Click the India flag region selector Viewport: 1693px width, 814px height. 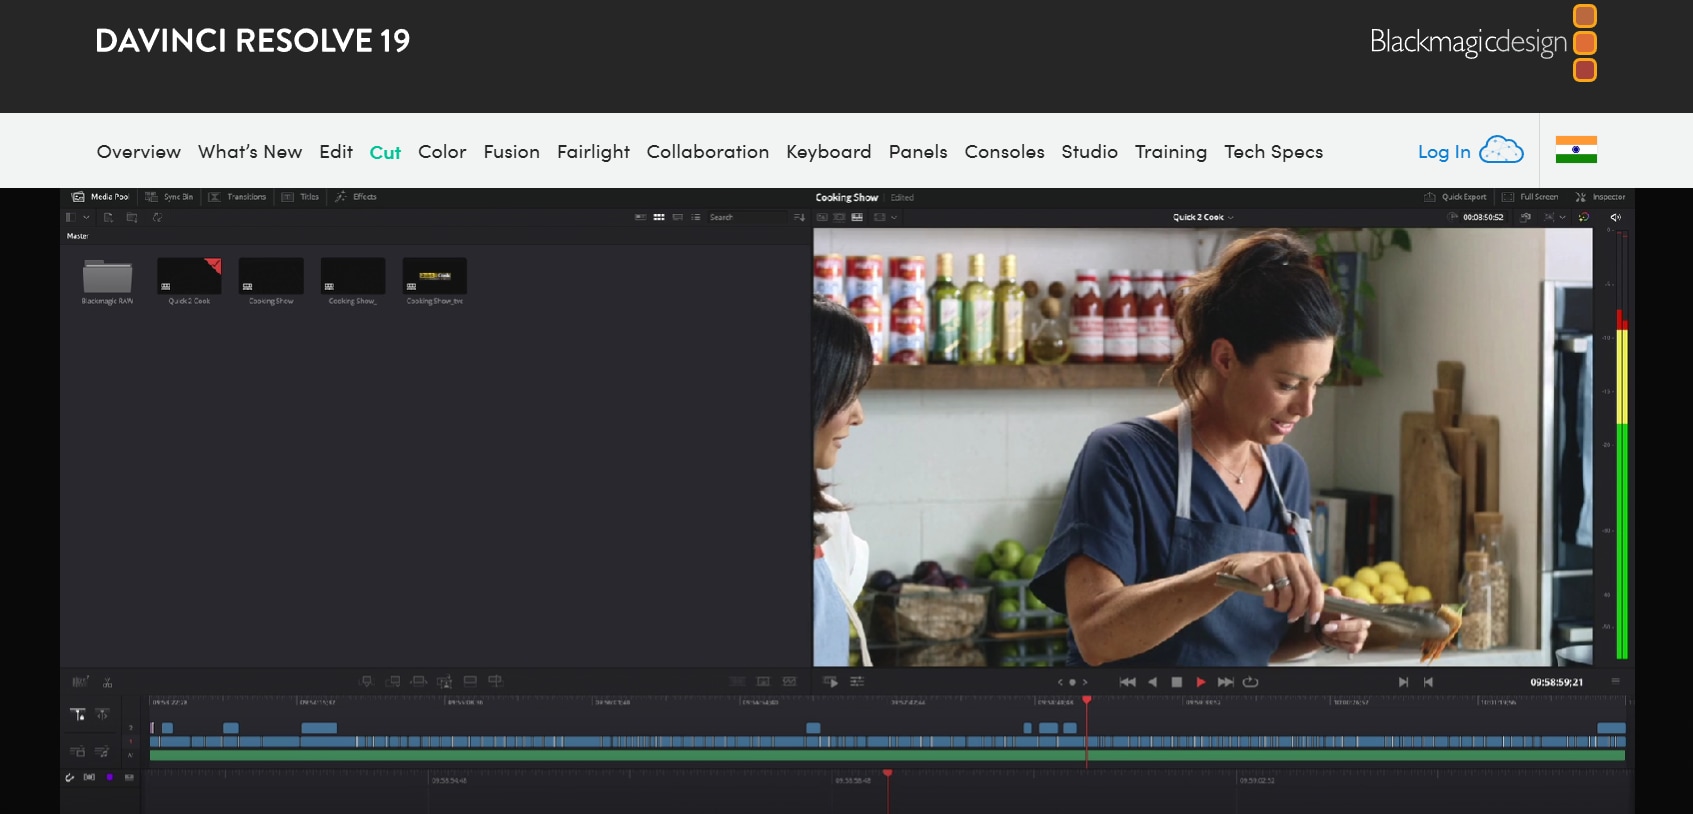pyautogui.click(x=1576, y=149)
